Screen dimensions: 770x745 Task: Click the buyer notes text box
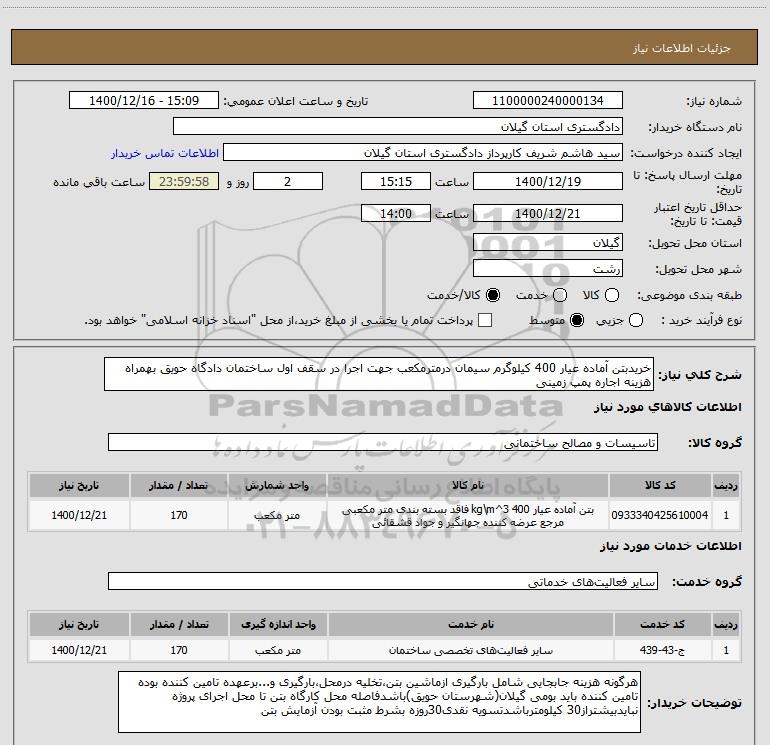pos(379,702)
